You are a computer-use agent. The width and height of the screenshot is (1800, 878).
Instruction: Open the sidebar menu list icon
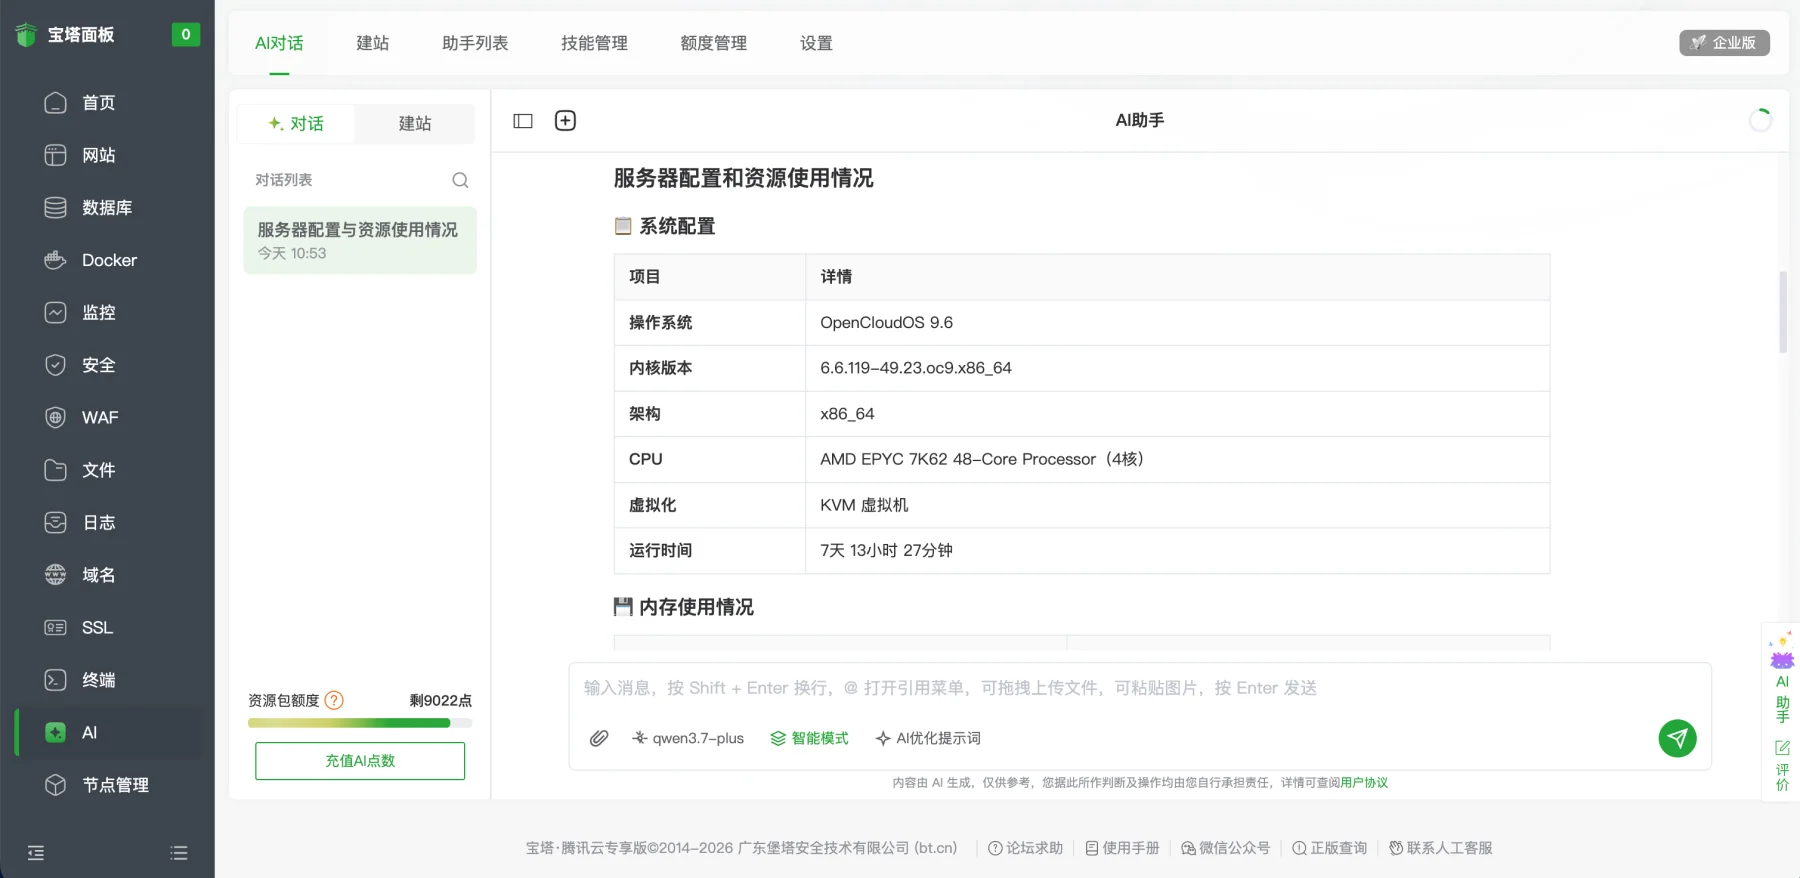[179, 853]
